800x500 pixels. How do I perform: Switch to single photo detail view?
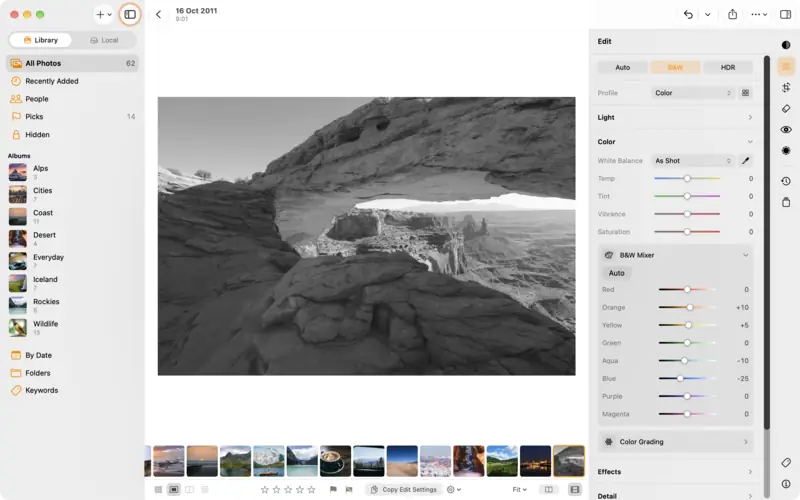174,490
